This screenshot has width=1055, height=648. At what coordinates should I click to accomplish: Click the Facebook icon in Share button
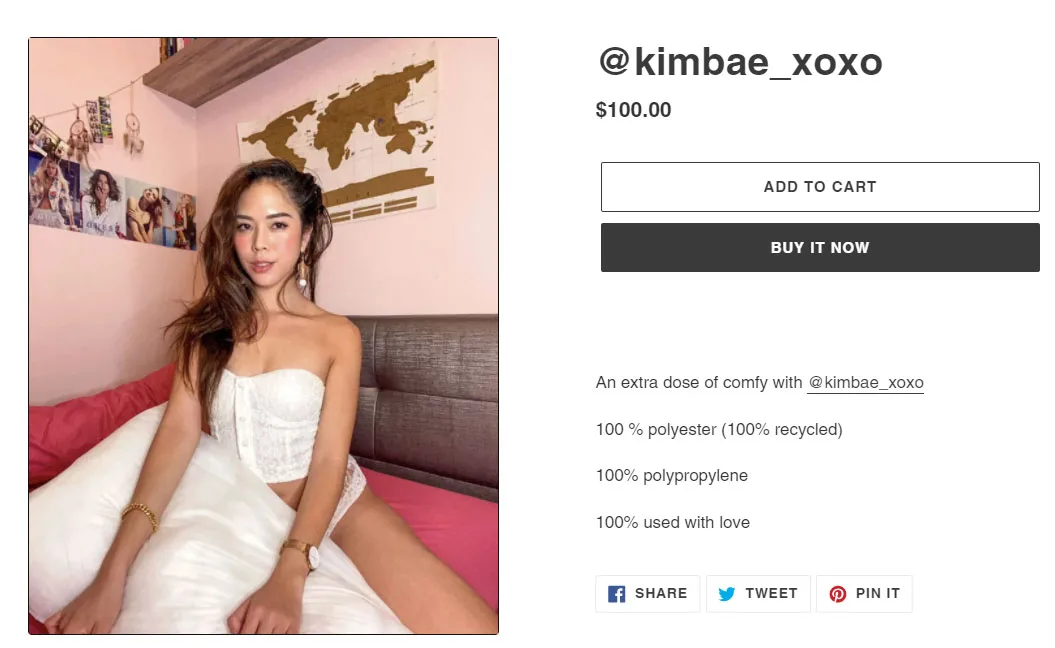click(x=617, y=594)
